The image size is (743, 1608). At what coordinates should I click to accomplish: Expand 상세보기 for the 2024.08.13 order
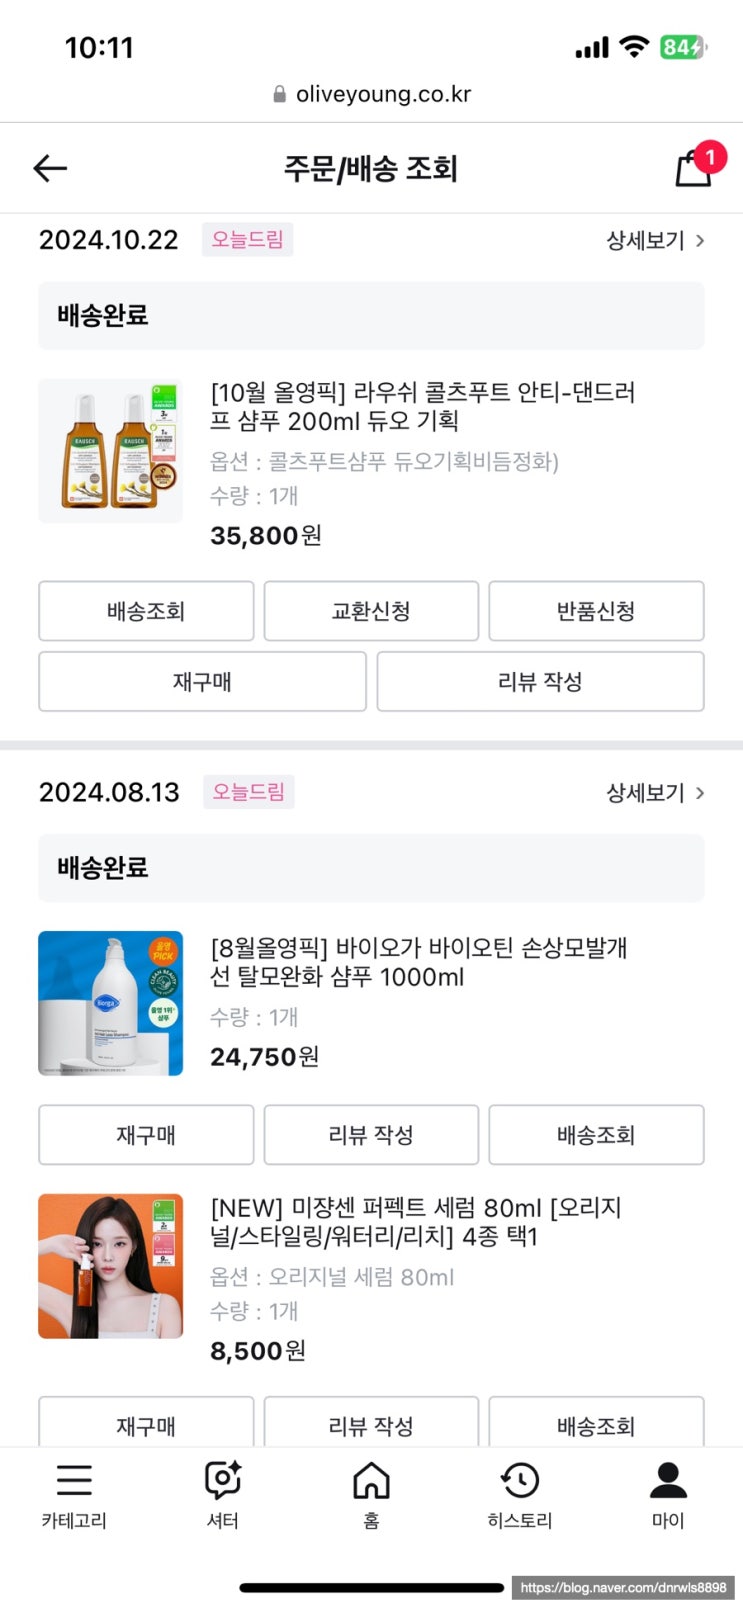tap(655, 793)
